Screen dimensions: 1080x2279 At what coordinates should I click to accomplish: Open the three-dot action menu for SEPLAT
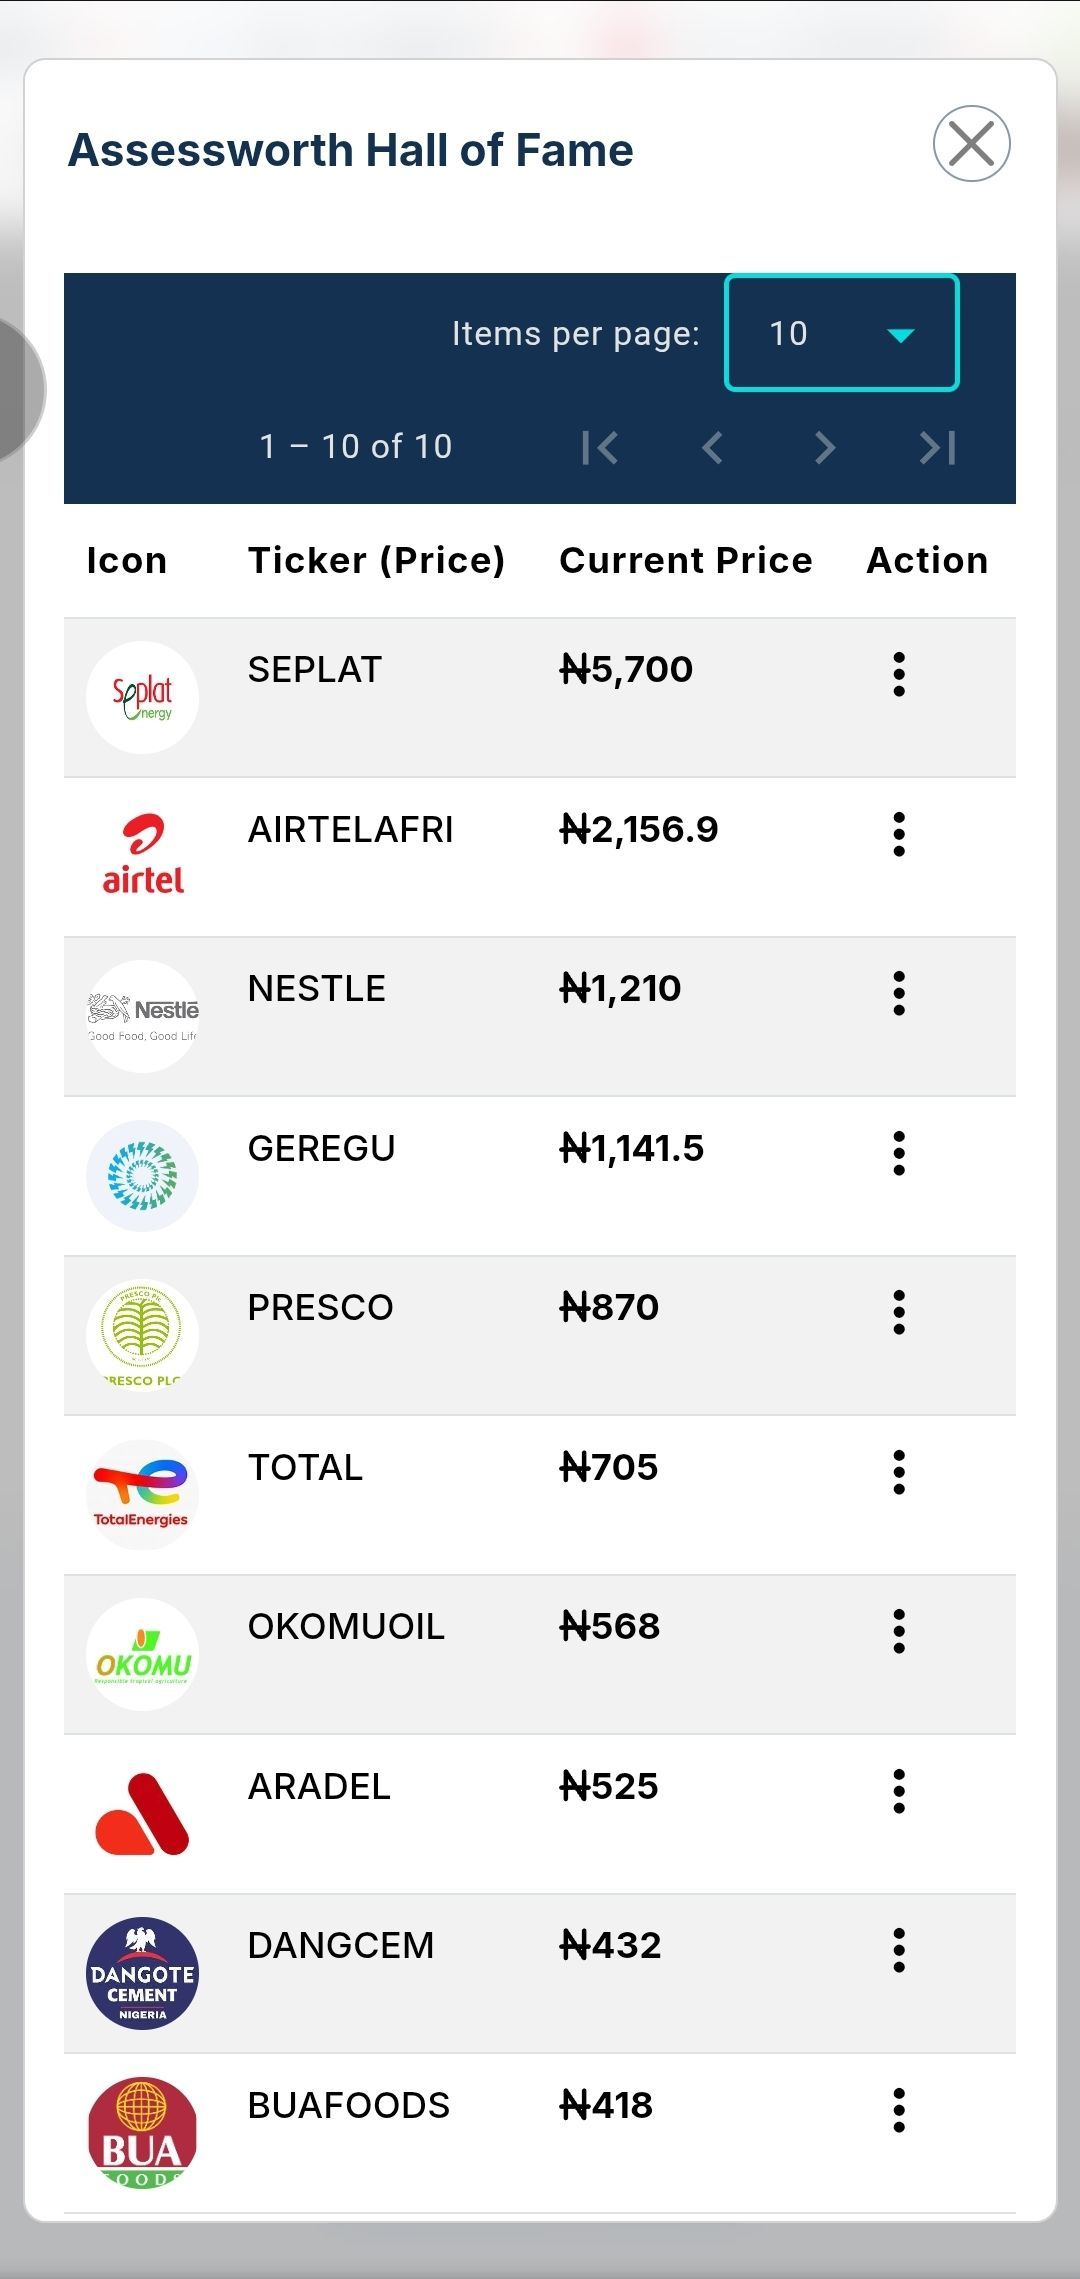(x=899, y=674)
